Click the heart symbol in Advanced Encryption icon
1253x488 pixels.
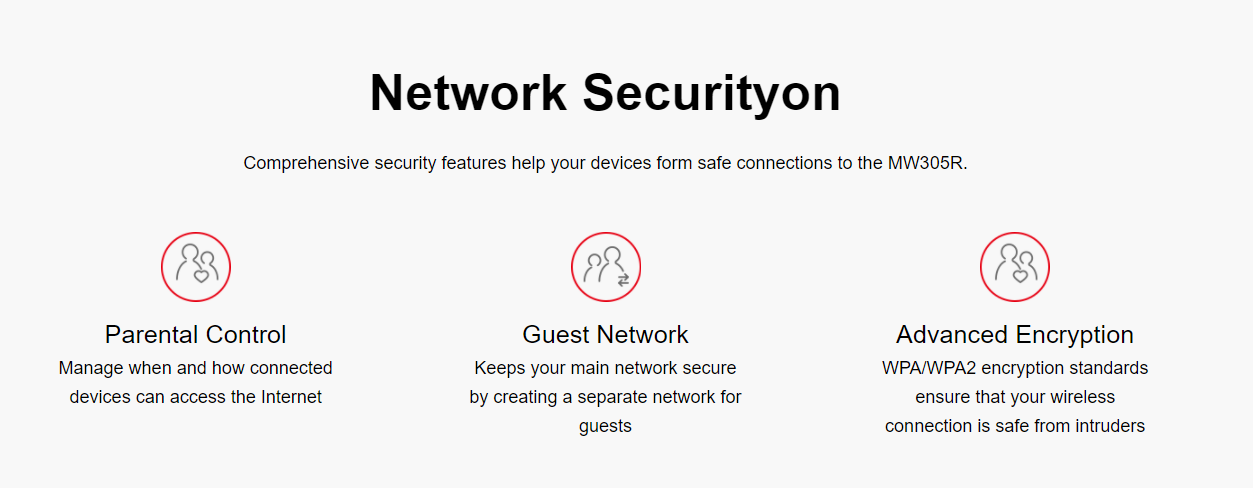1020,275
